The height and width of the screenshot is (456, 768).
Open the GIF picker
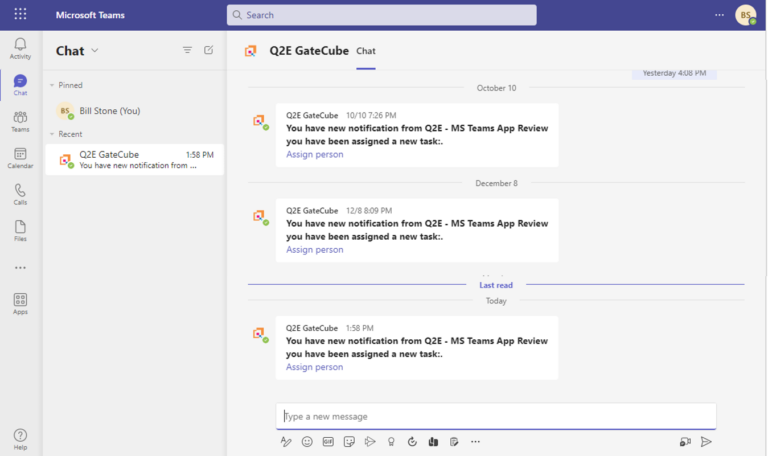[328, 442]
